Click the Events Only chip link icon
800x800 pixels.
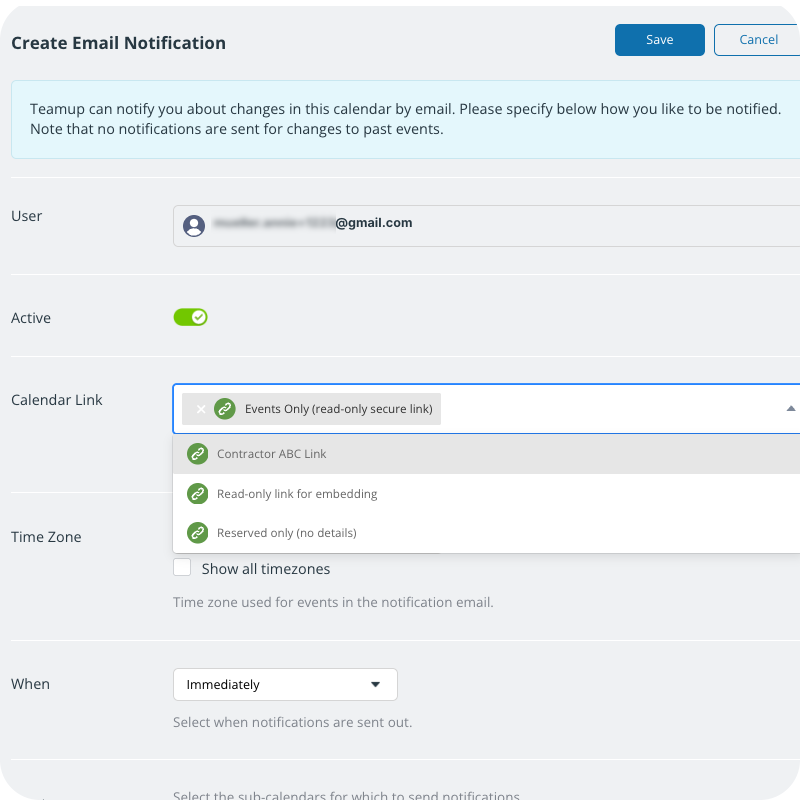tap(225, 409)
